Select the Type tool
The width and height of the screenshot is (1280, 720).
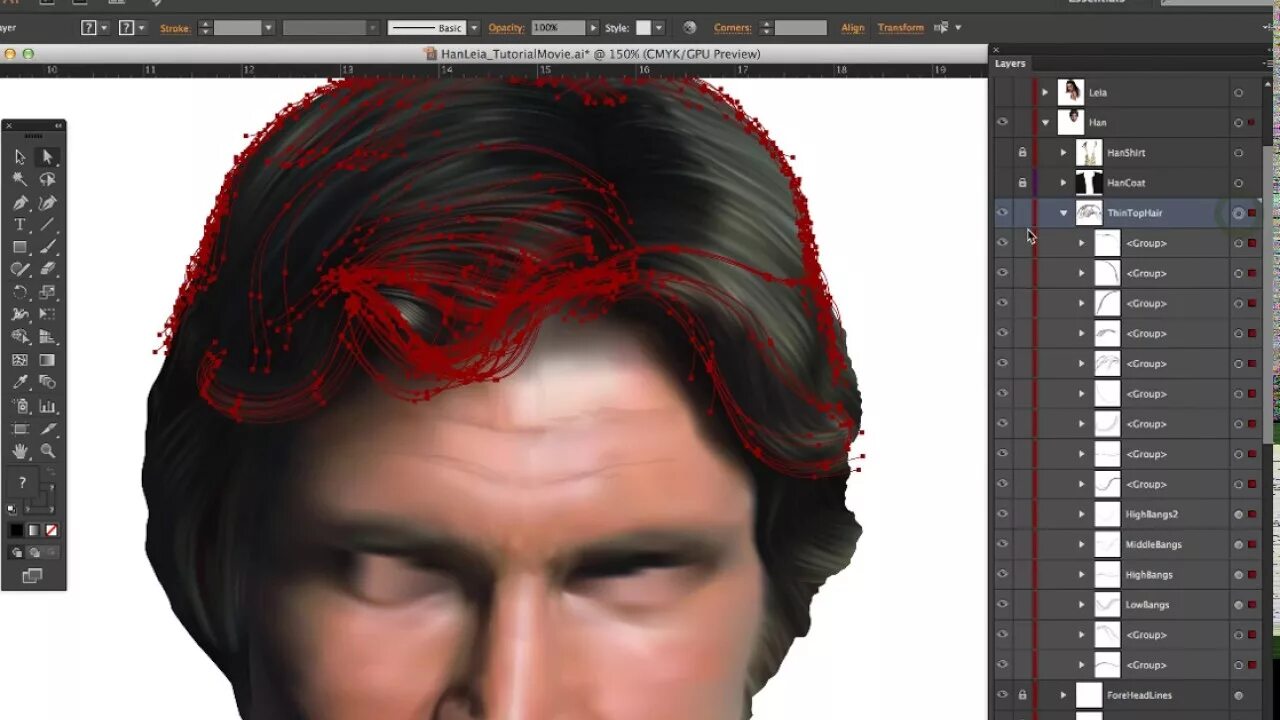(x=20, y=225)
